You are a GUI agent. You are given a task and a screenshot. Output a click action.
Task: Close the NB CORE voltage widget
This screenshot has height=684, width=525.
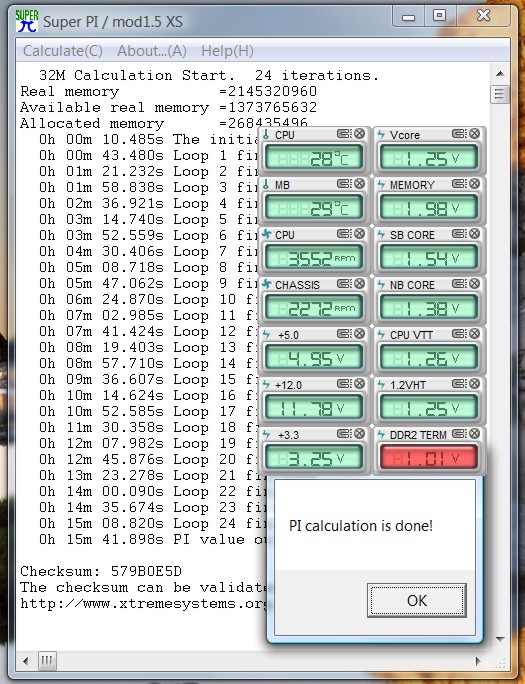pyautogui.click(x=474, y=284)
